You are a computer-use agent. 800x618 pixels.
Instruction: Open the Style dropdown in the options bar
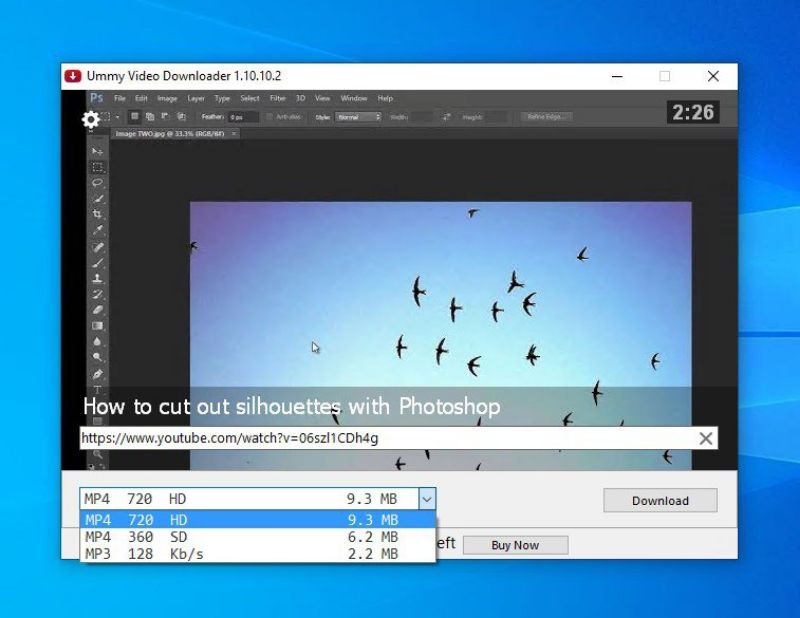360,116
